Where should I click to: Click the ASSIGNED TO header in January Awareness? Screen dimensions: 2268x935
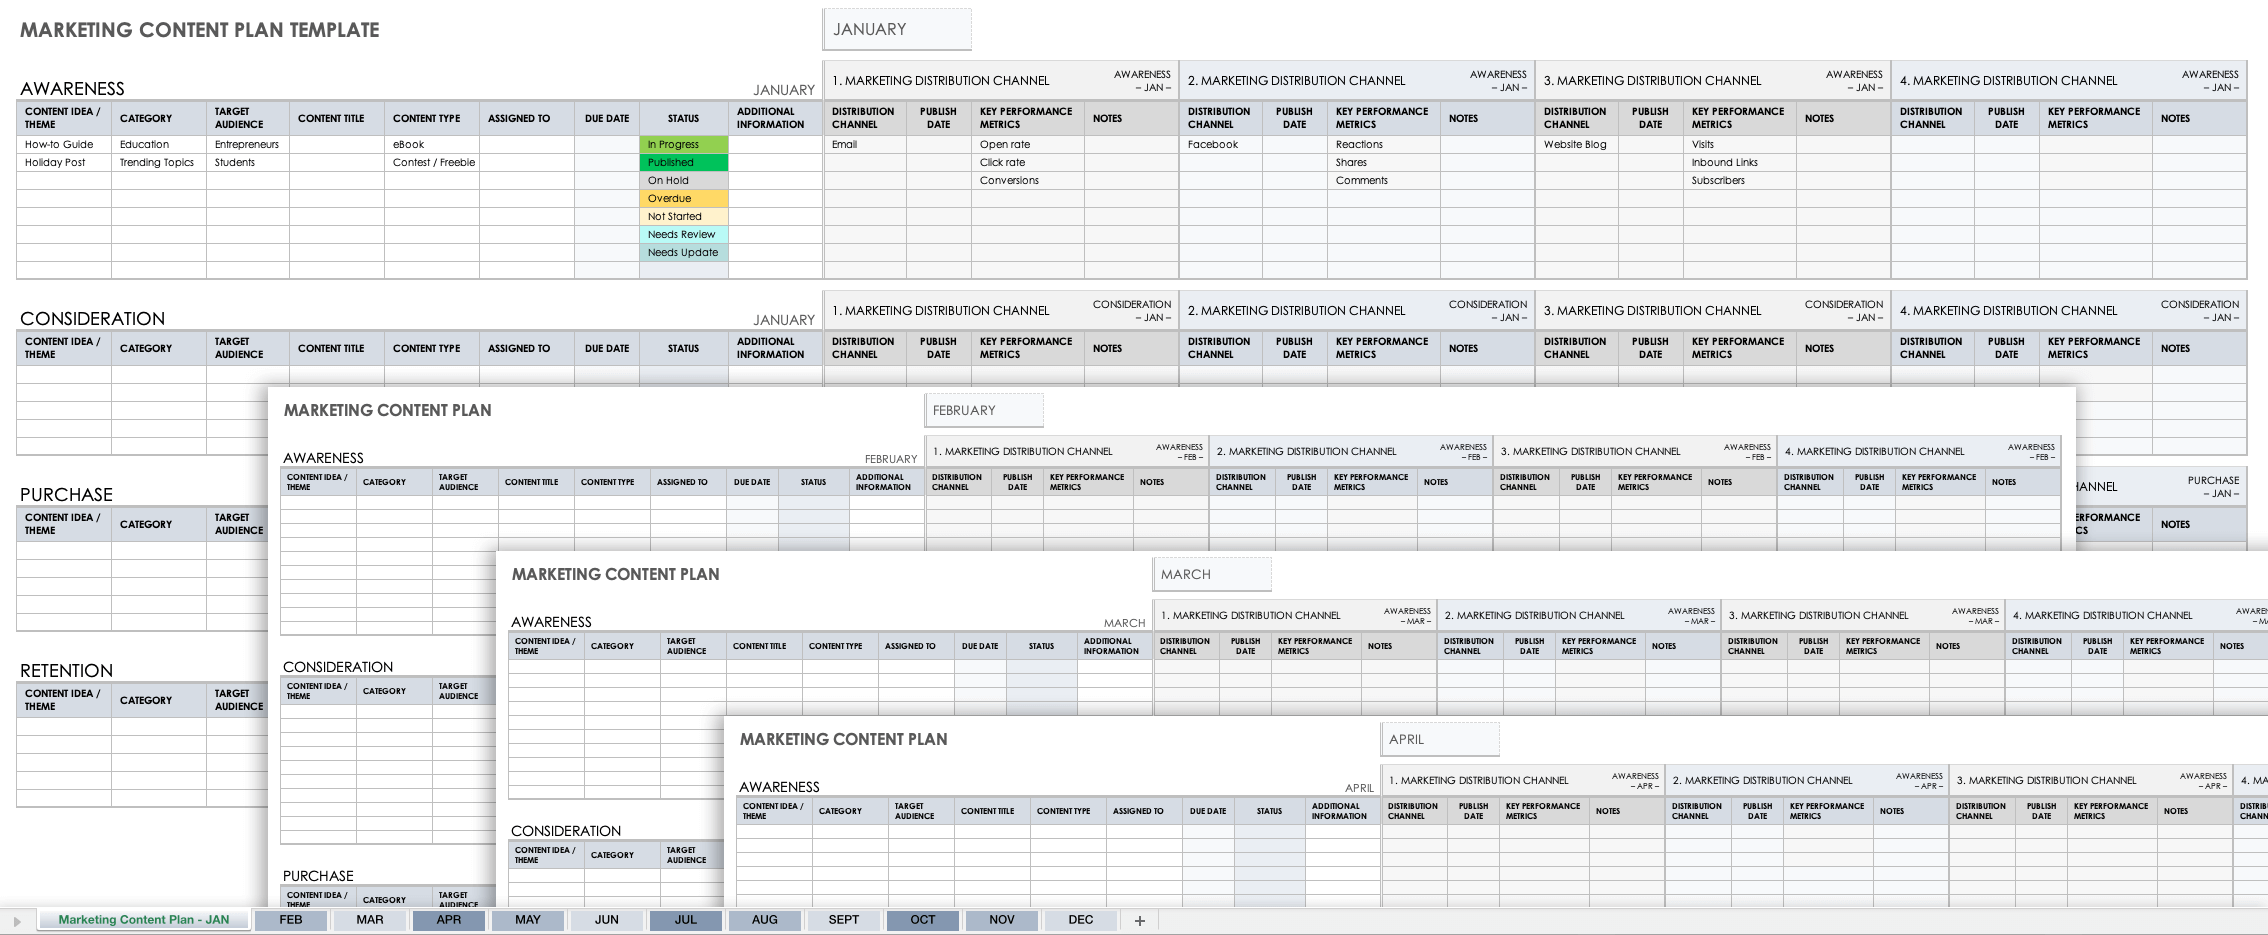point(527,119)
